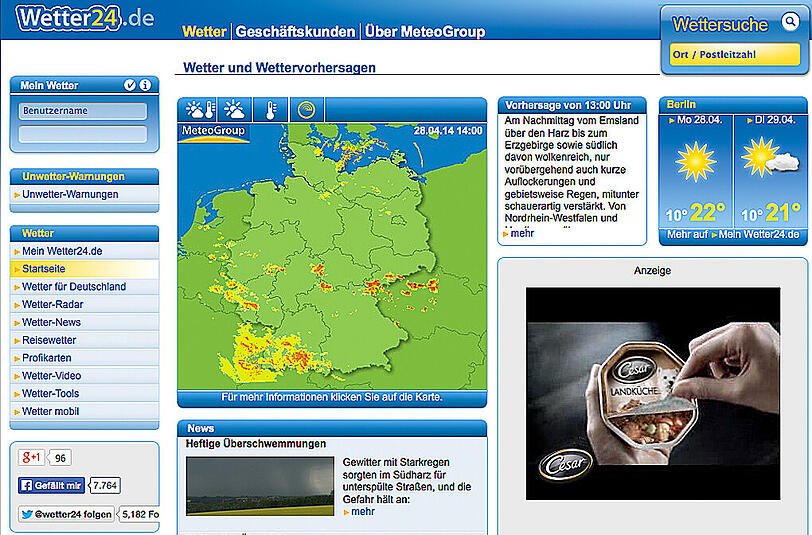Select the sun and cloud weather map
The width and height of the screenshot is (812, 535).
click(x=234, y=109)
